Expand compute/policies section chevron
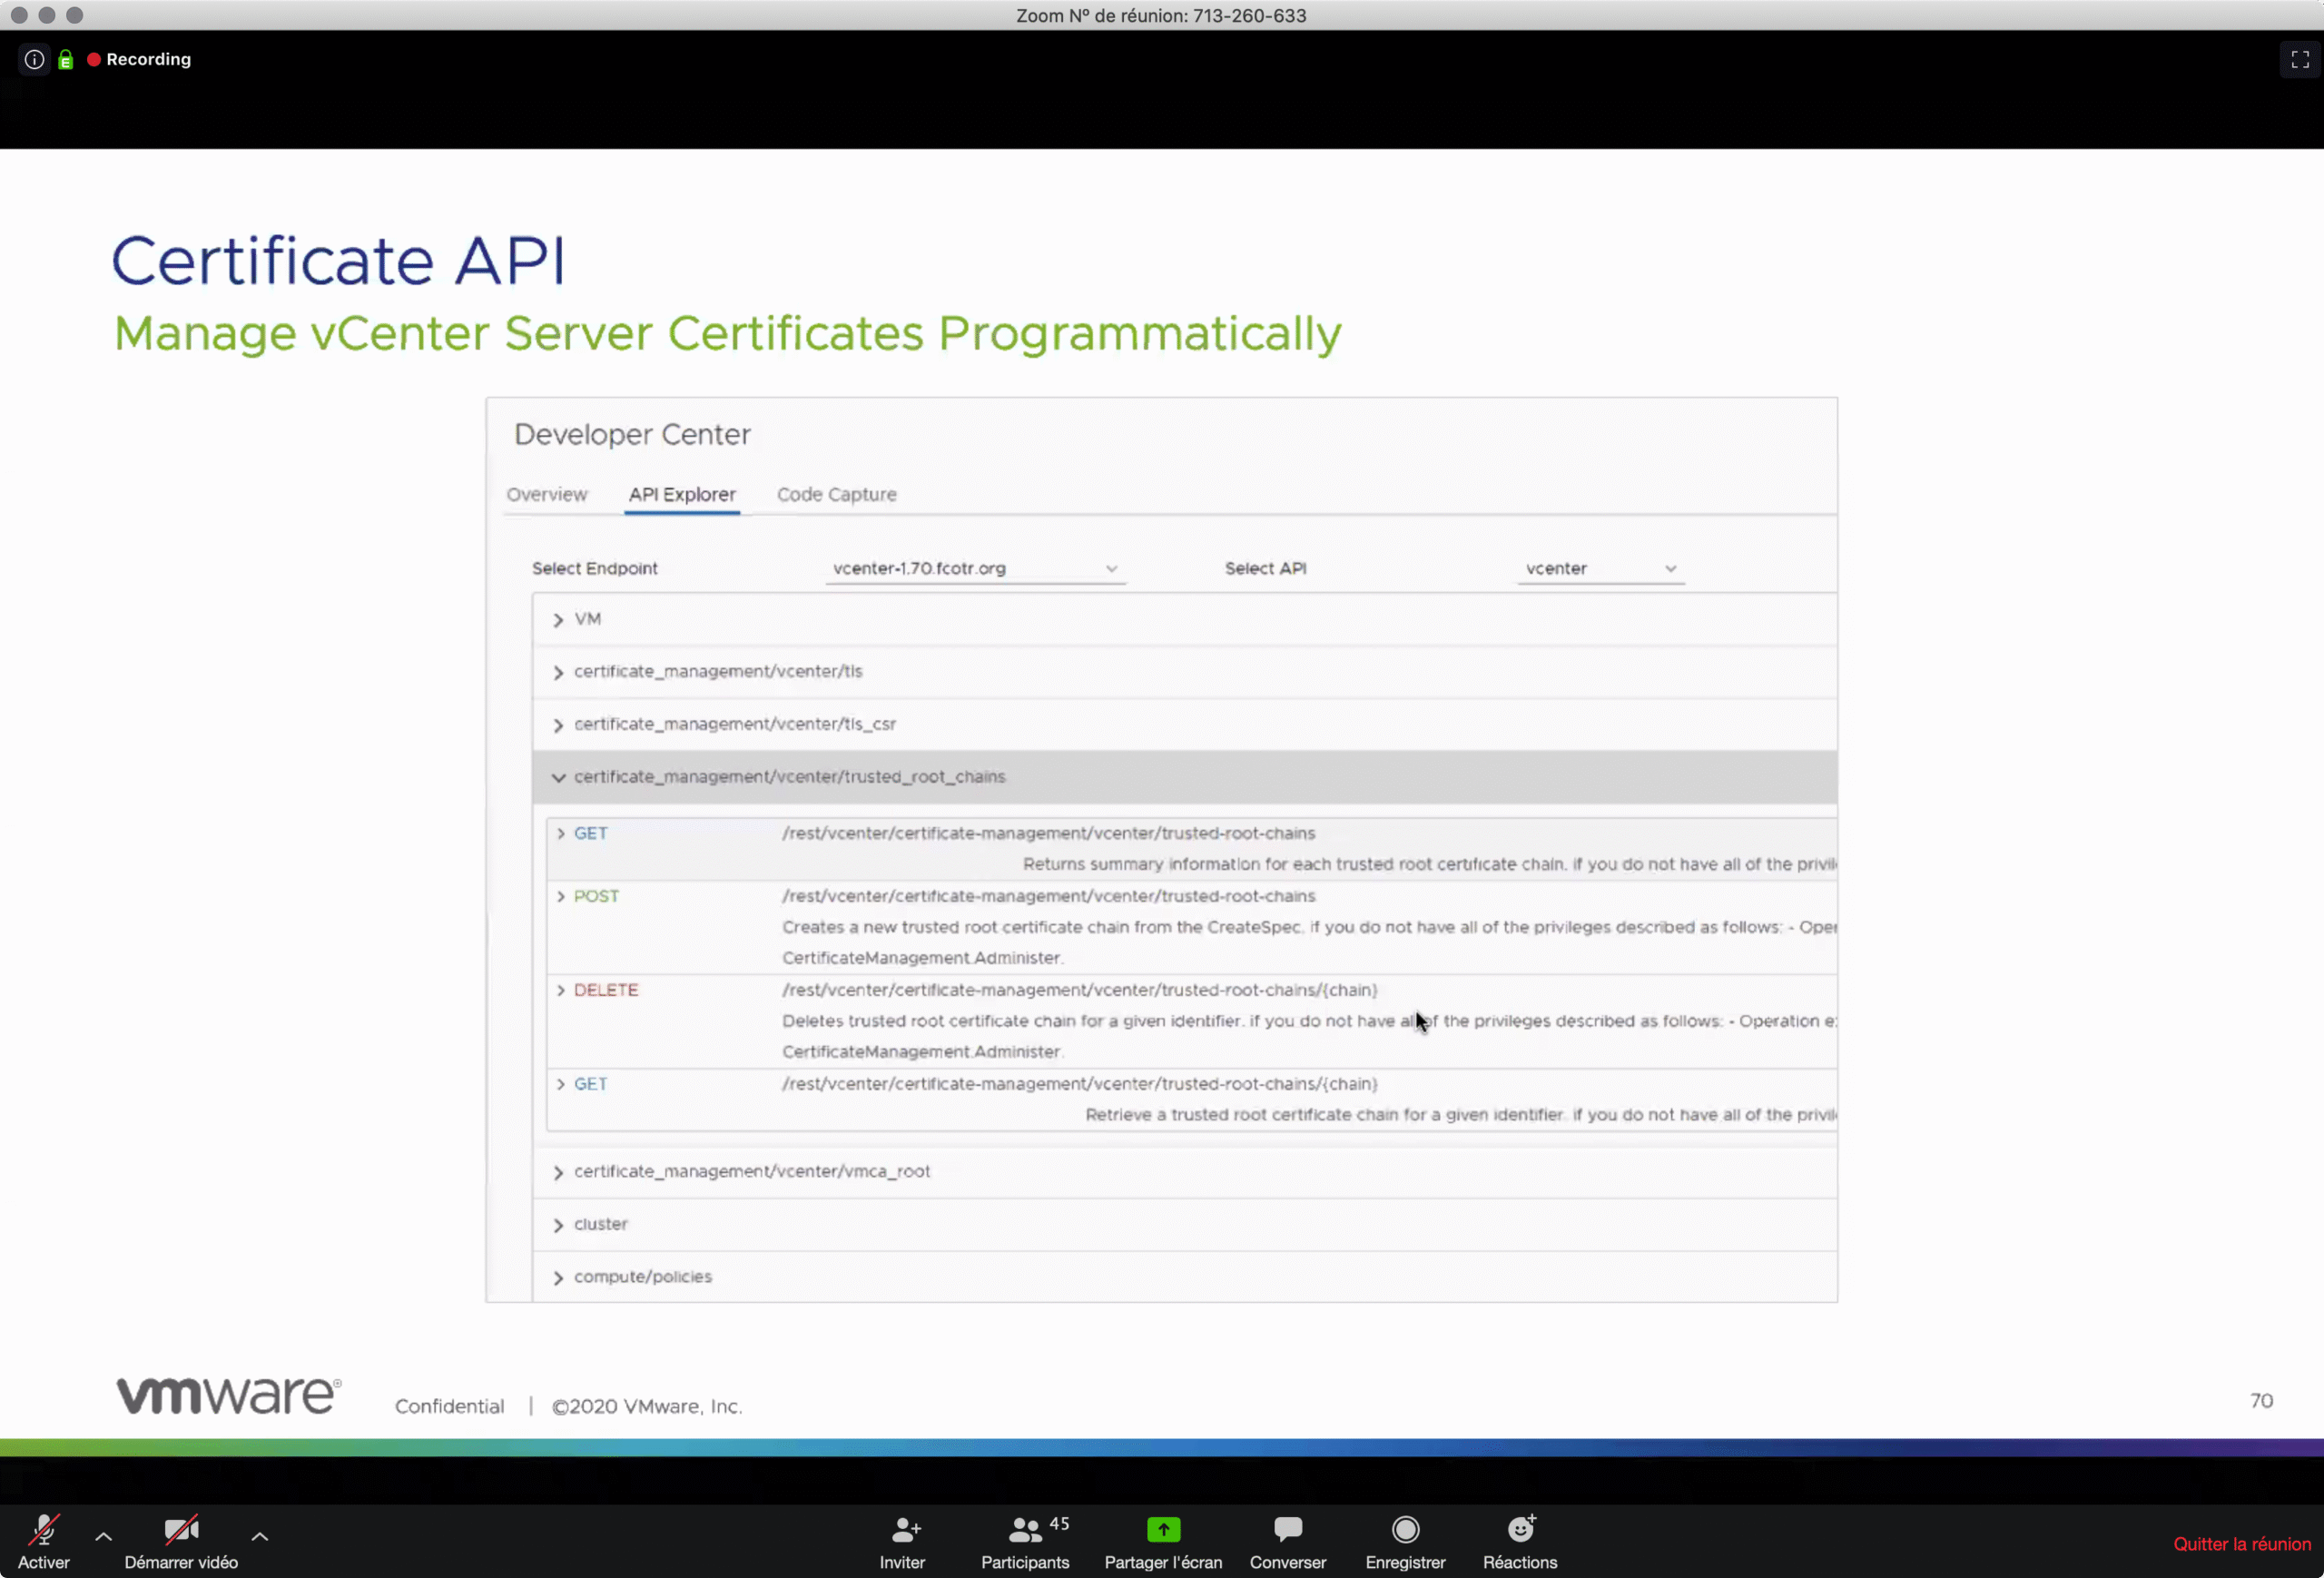 558,1278
